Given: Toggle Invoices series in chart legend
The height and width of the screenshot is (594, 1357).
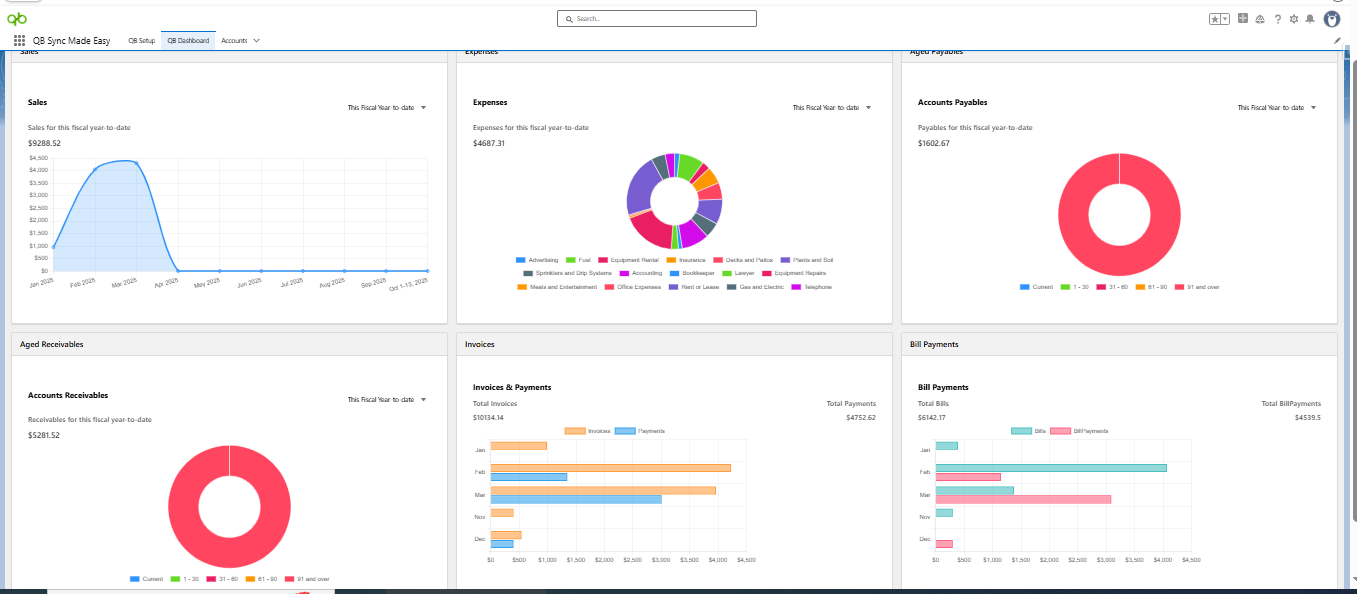Looking at the screenshot, I should (588, 431).
